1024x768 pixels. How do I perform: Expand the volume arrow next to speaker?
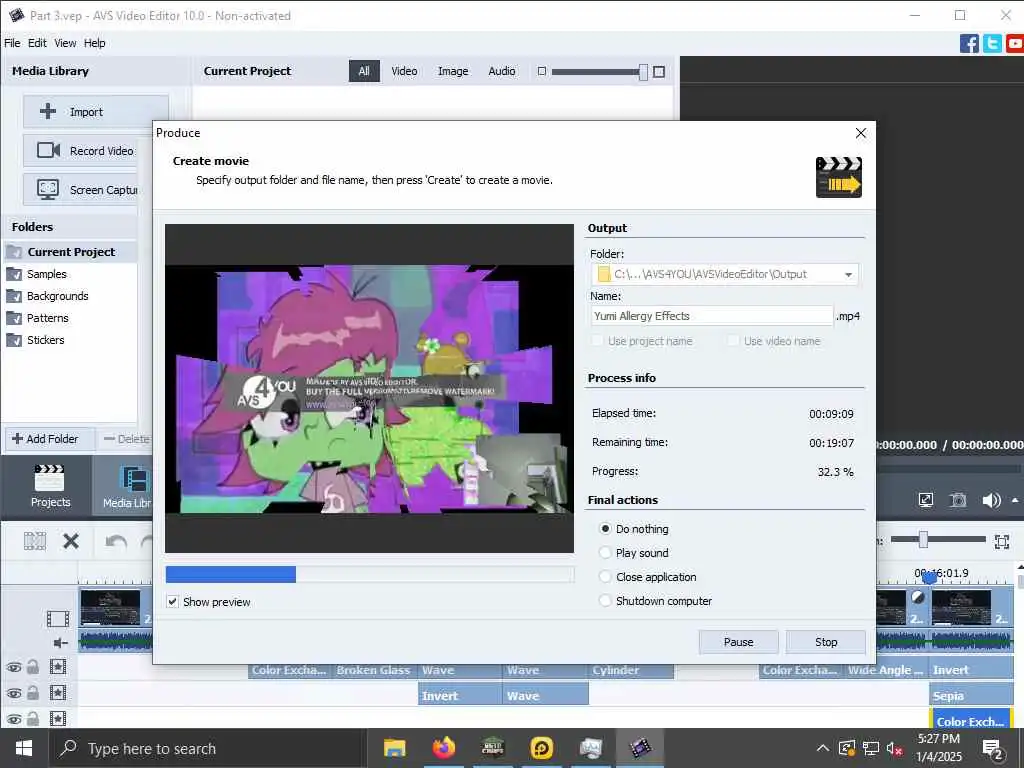click(x=1015, y=500)
